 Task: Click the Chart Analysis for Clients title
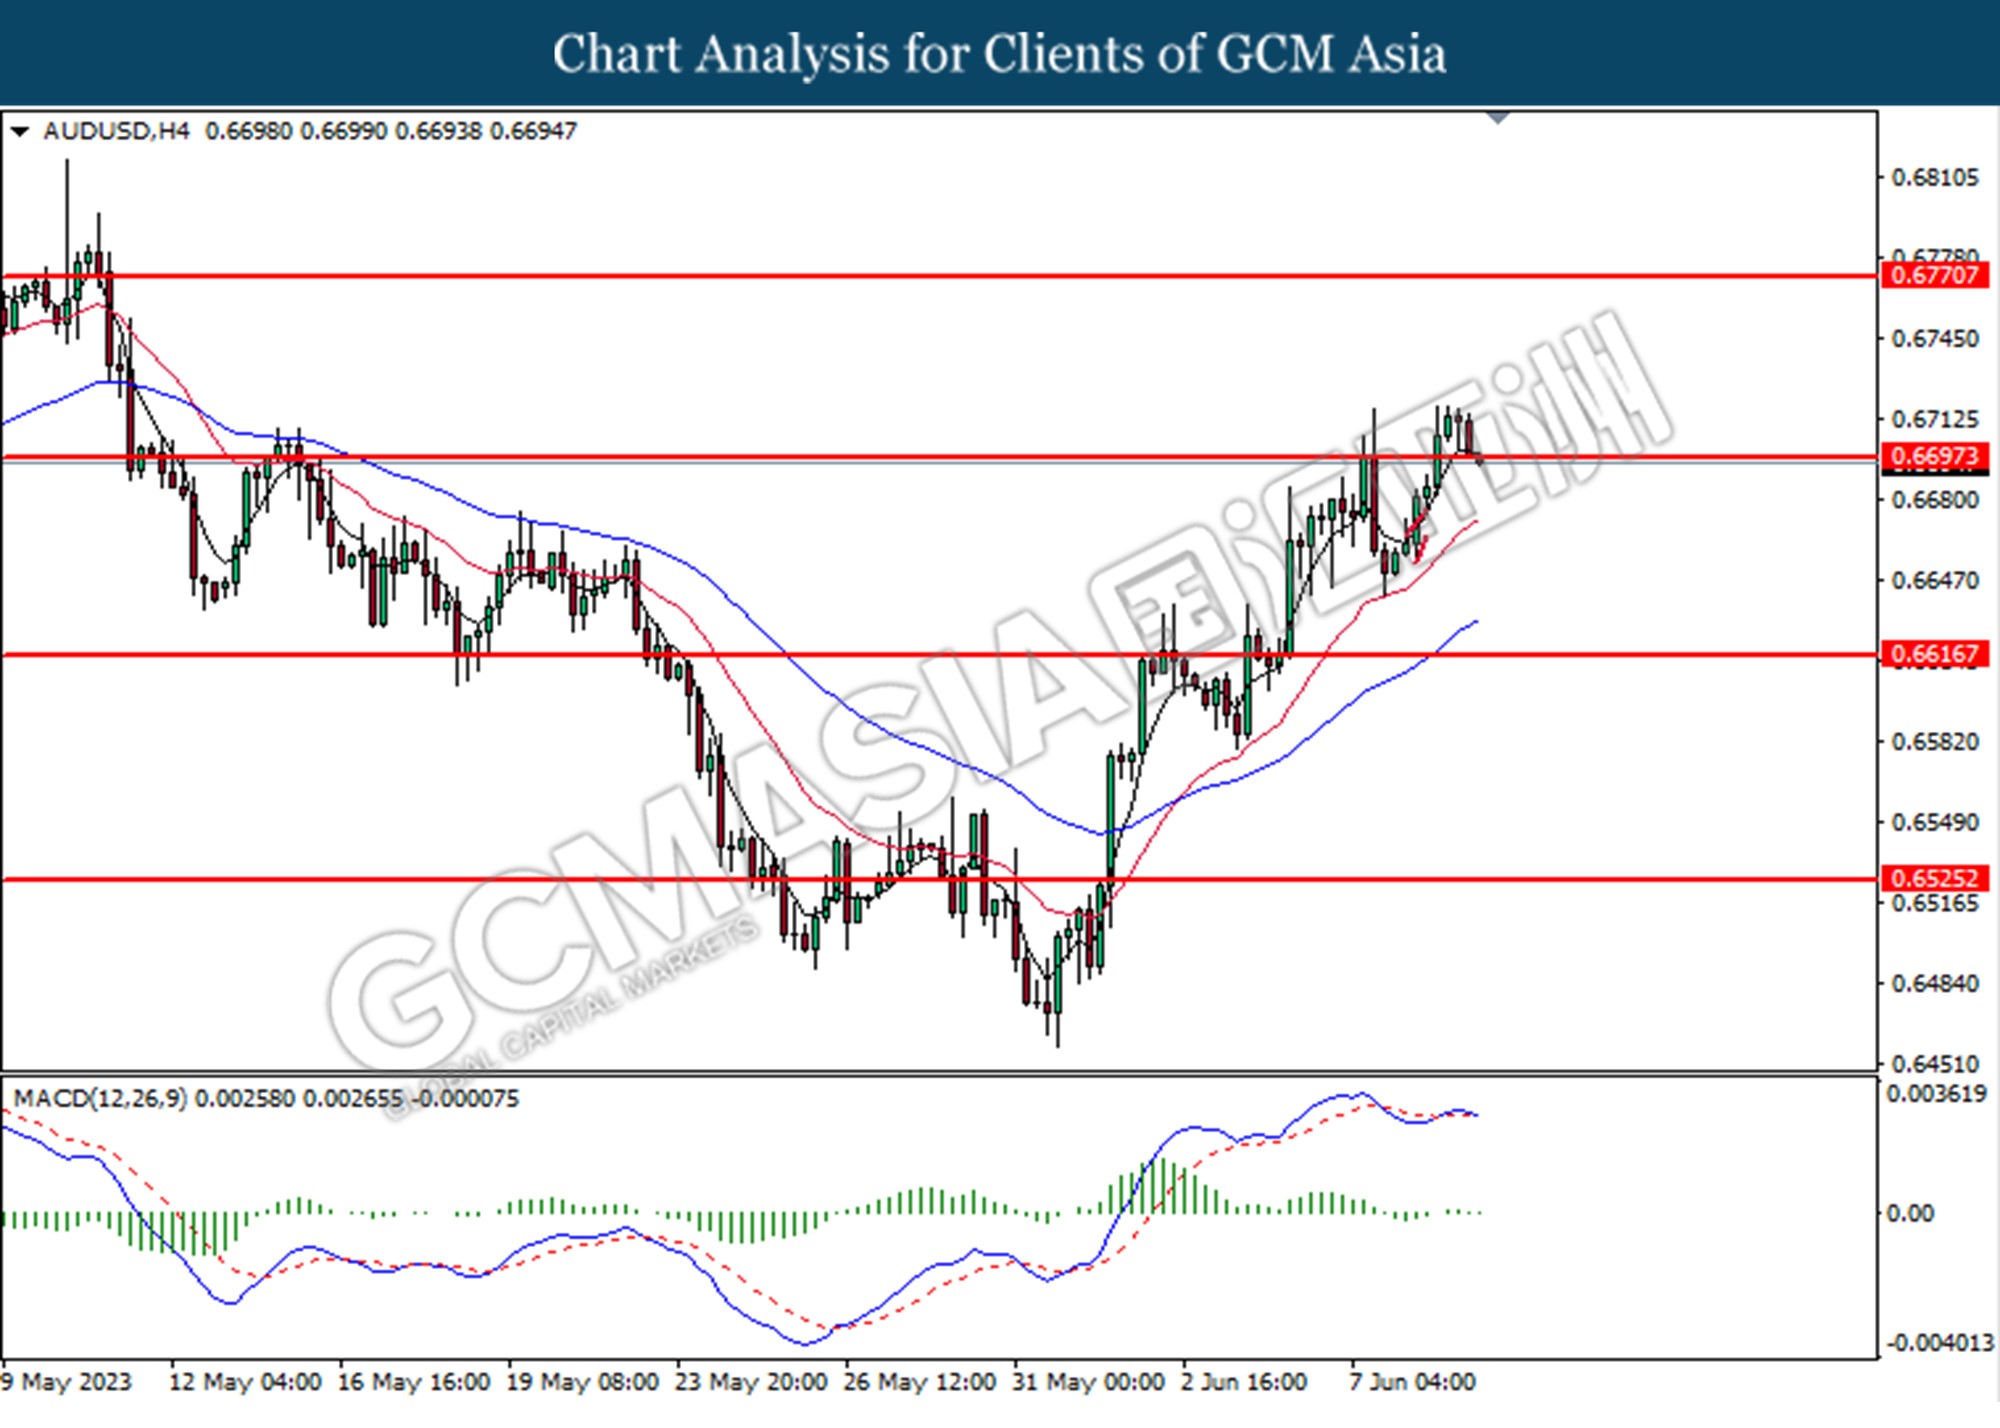coord(999,53)
